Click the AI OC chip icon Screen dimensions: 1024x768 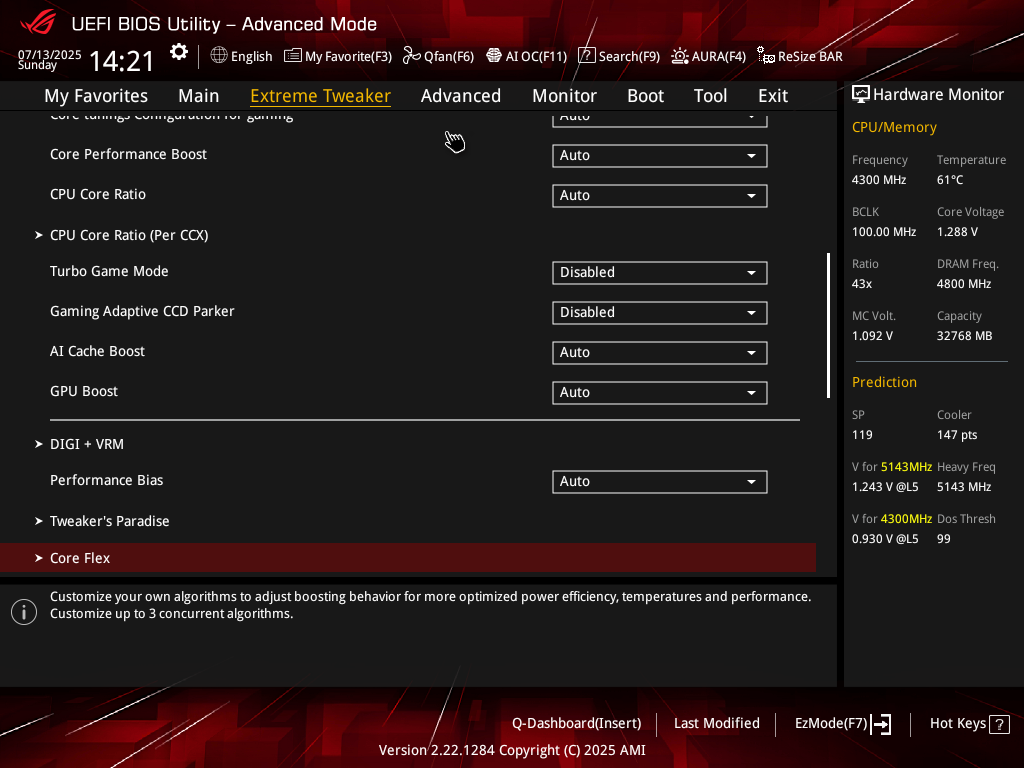(494, 56)
